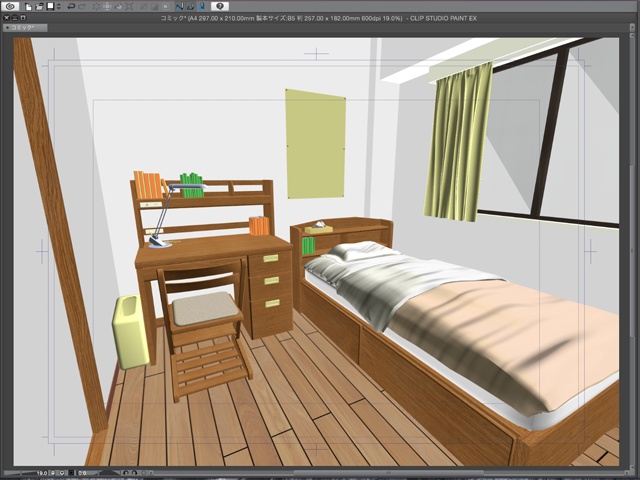Toggle snap to ruler
The width and height of the screenshot is (640, 480).
pos(180,7)
